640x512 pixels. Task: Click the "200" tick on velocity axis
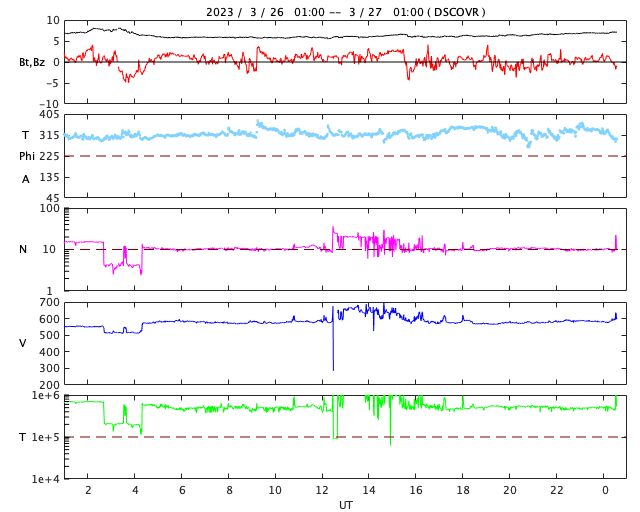[49, 385]
